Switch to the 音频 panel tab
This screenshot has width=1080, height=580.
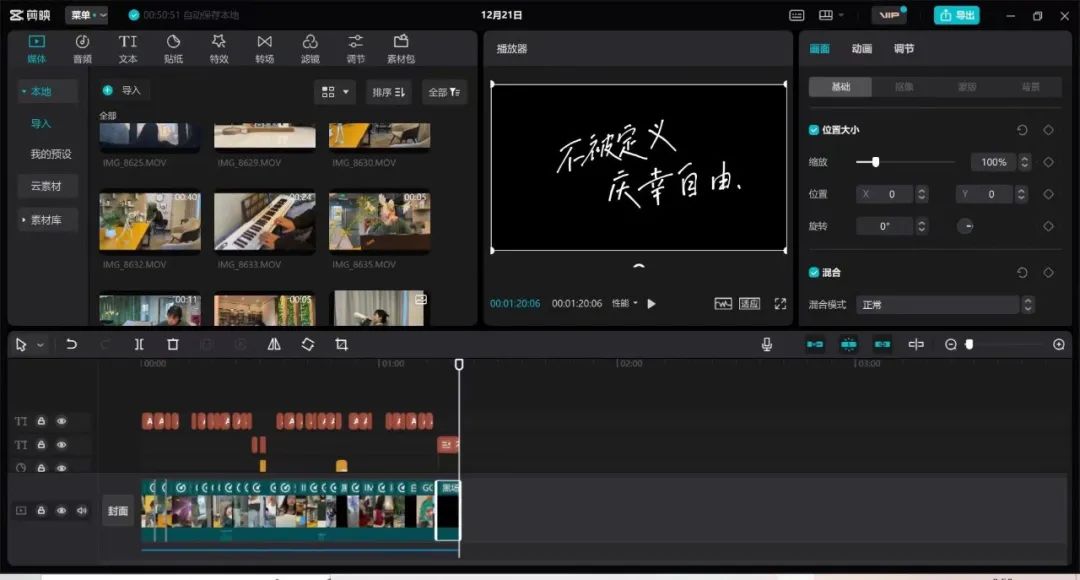[83, 47]
